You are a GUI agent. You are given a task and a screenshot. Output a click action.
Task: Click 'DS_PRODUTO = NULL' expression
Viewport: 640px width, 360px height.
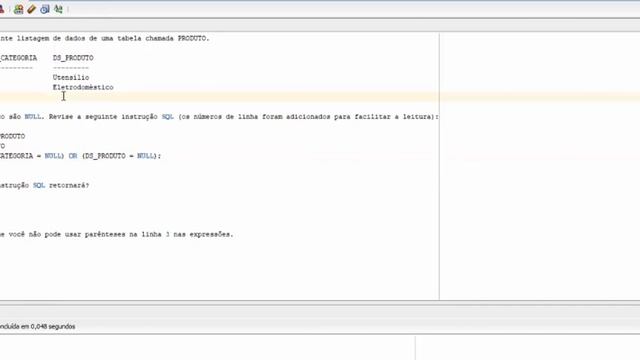tap(119, 156)
